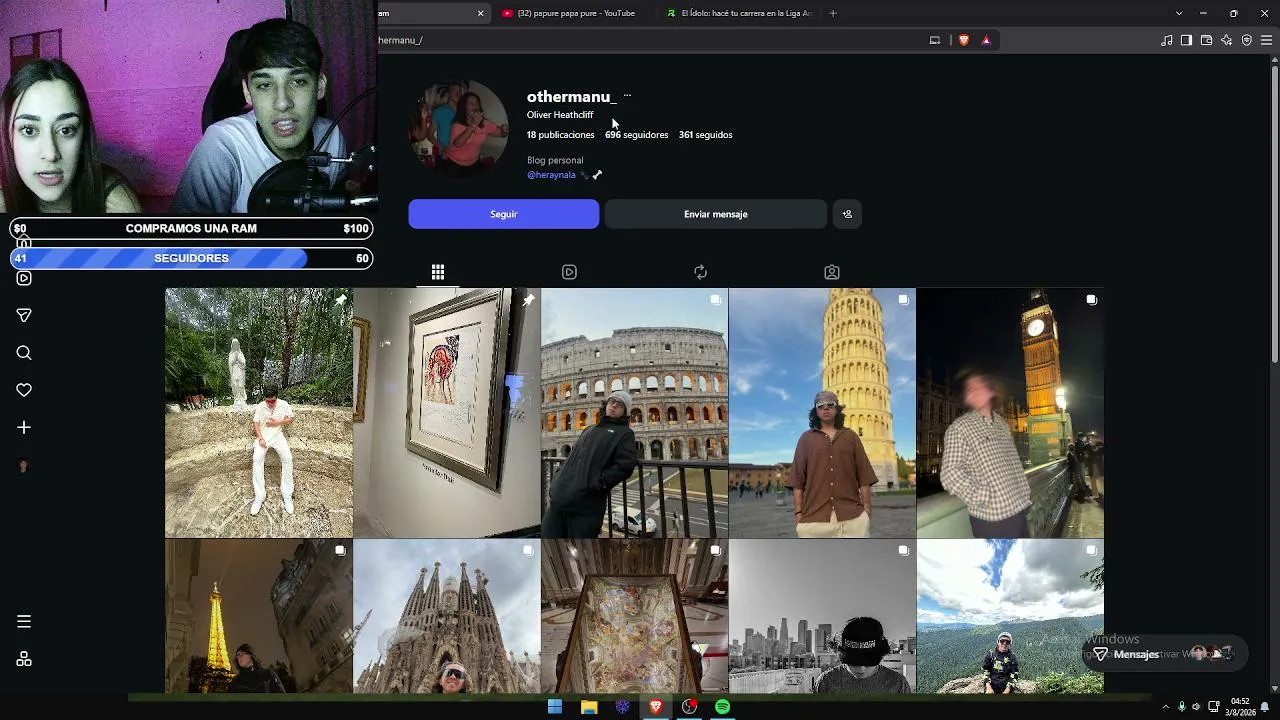
Task: Open notifications heart icon in sidebar
Action: (x=24, y=390)
